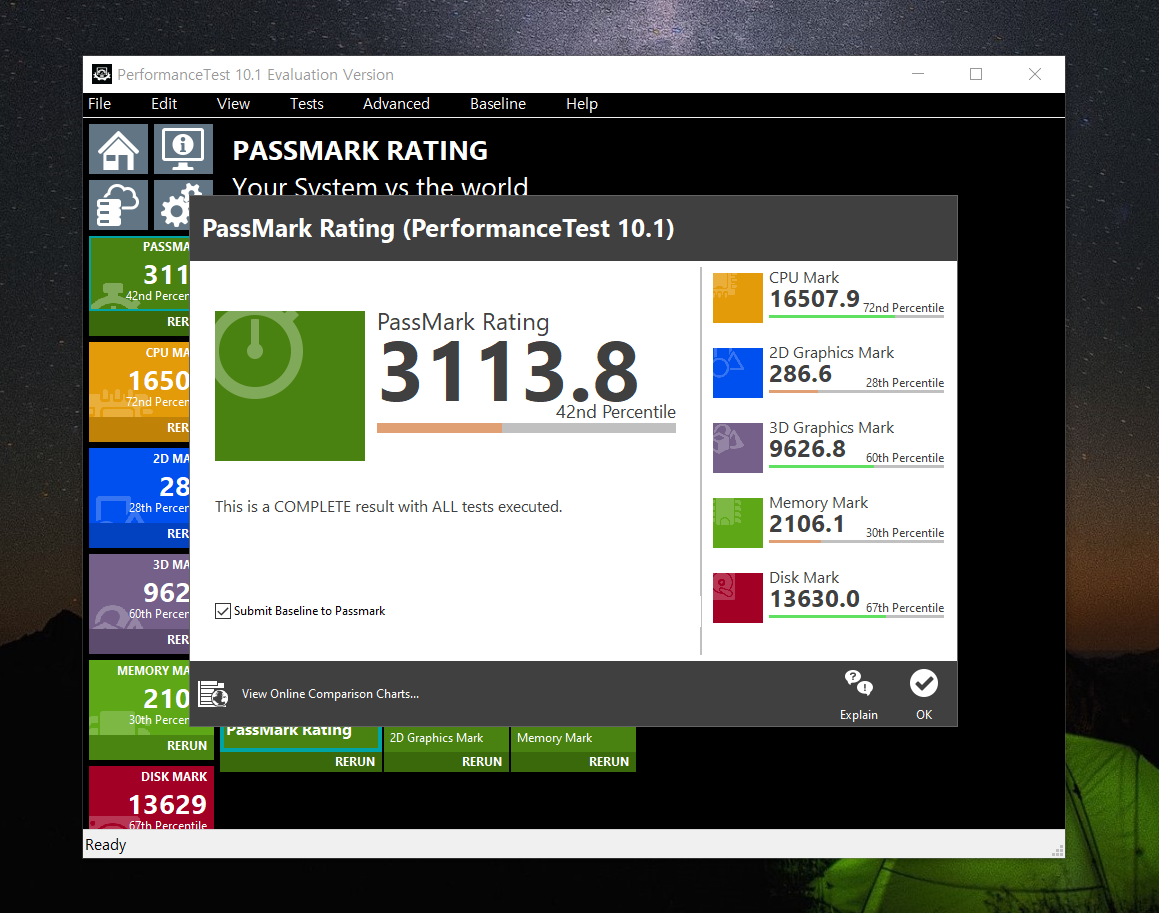The height and width of the screenshot is (913, 1159).
Task: Click RERUN under 2D Graphics Mark bottom tile
Action: coord(482,761)
